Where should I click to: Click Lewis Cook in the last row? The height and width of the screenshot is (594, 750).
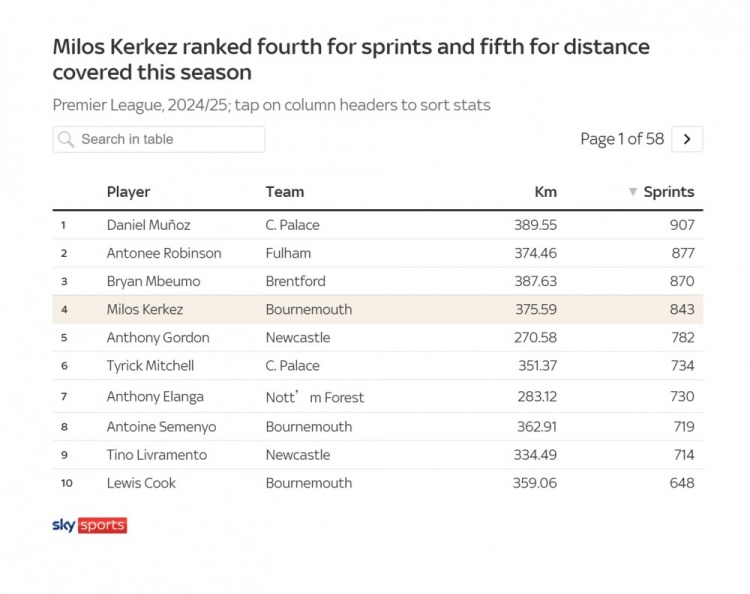point(141,482)
